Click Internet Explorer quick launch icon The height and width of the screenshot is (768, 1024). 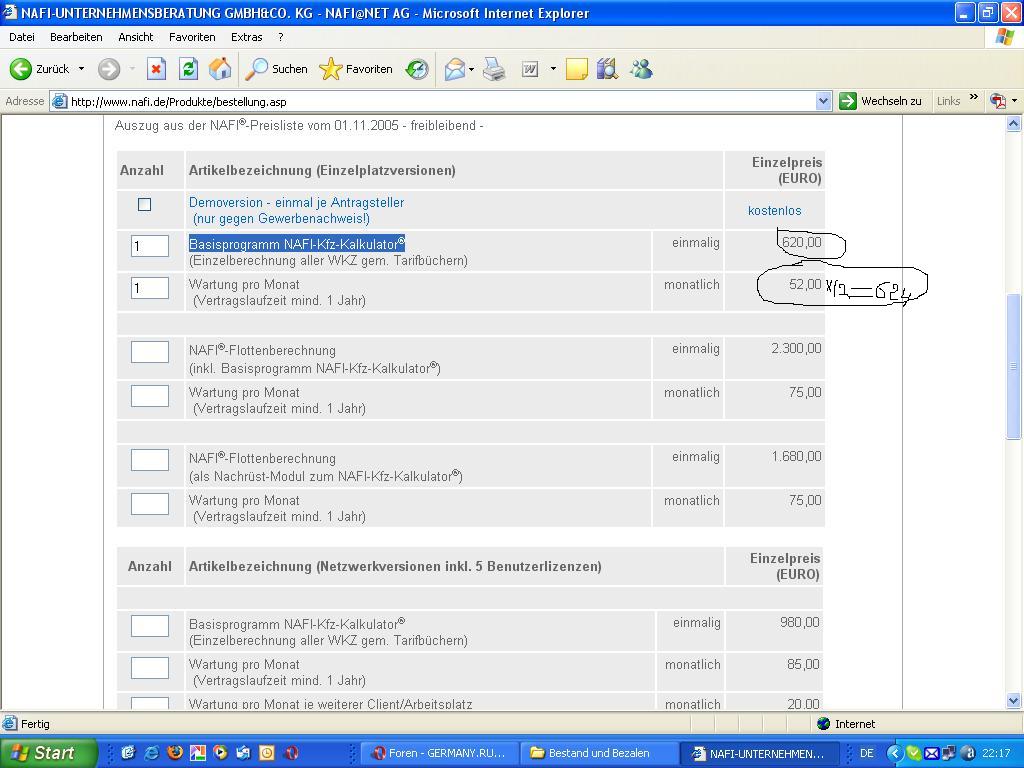pos(152,753)
